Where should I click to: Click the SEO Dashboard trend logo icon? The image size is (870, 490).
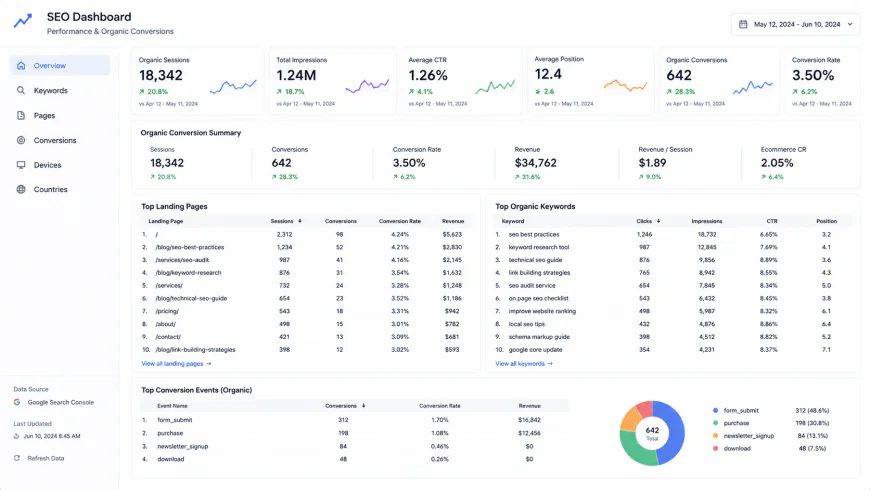tap(23, 21)
